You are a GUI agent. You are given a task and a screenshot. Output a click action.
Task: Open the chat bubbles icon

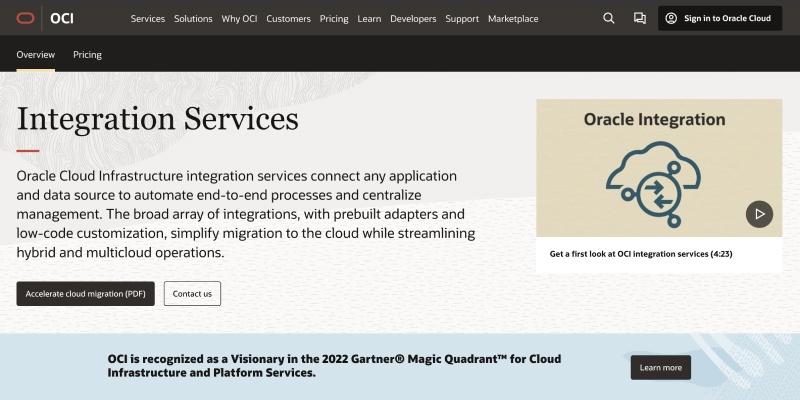pos(640,18)
